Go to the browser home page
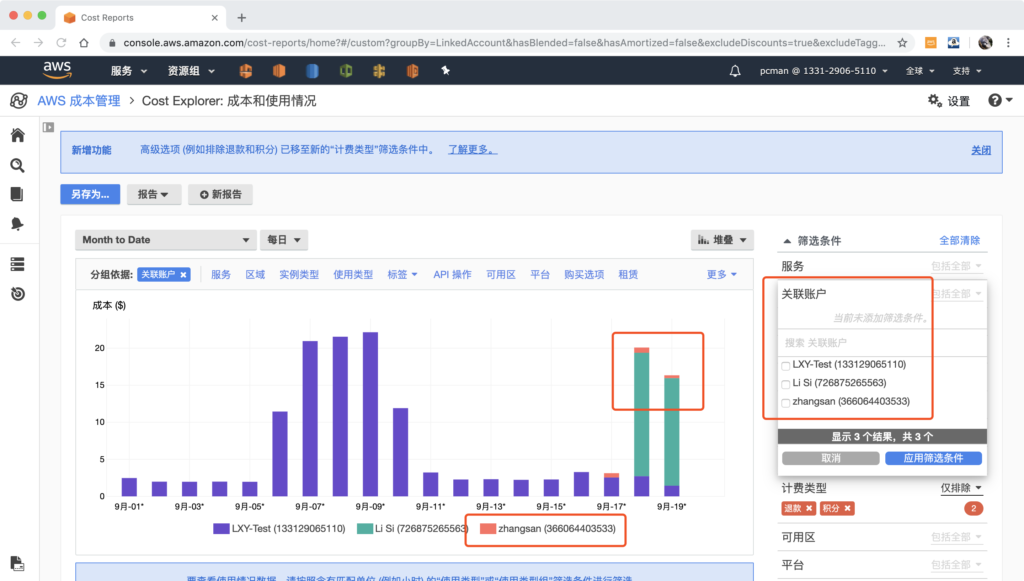Image resolution: width=1024 pixels, height=581 pixels. pyautogui.click(x=84, y=42)
